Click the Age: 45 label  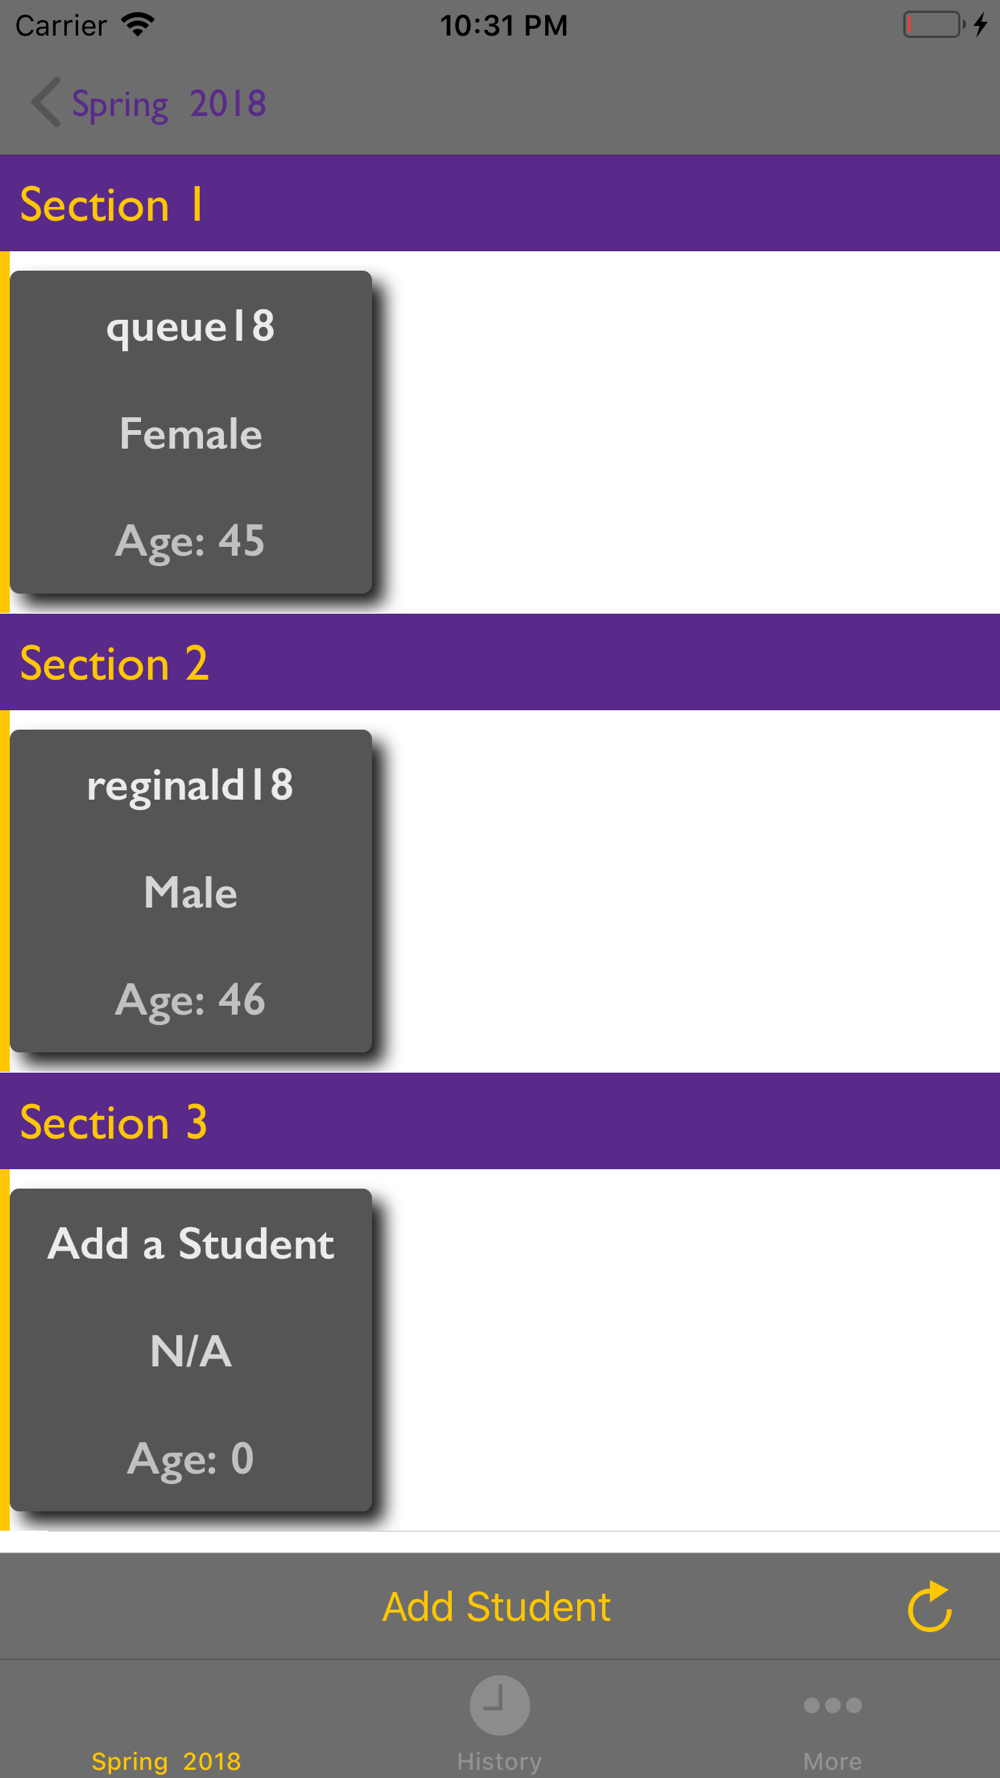(190, 541)
